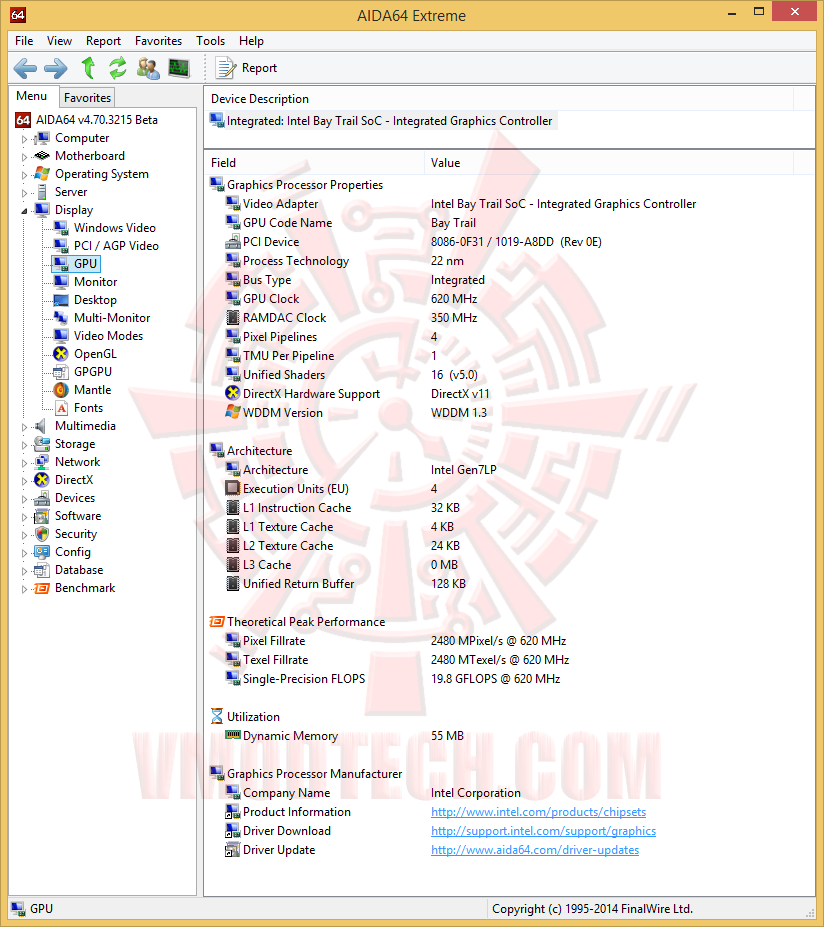Expand the Benchmark tree node
824x927 pixels.
(x=24, y=589)
